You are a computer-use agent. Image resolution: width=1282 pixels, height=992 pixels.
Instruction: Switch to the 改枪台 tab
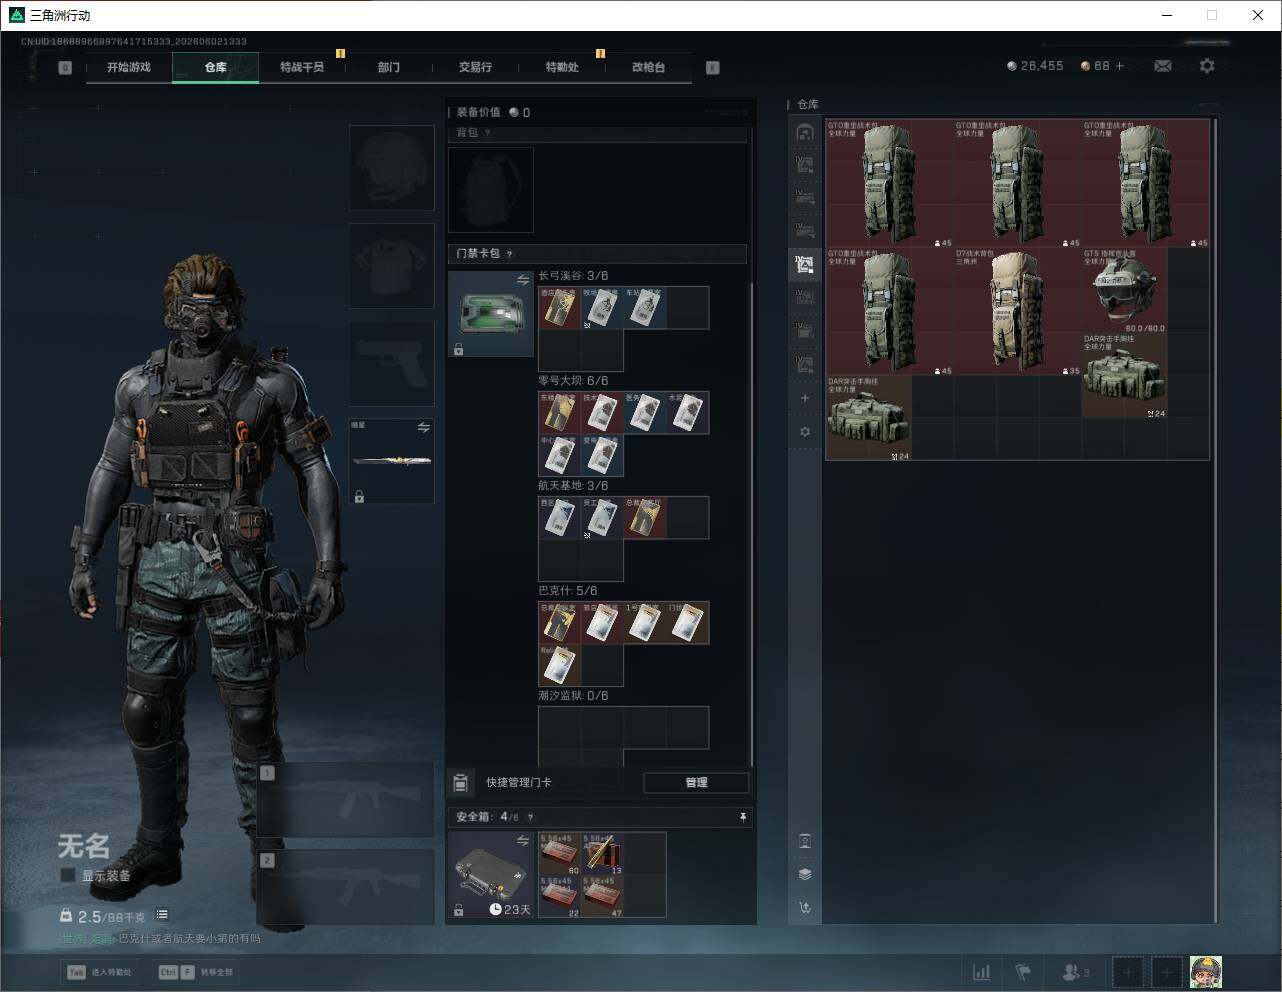(648, 67)
